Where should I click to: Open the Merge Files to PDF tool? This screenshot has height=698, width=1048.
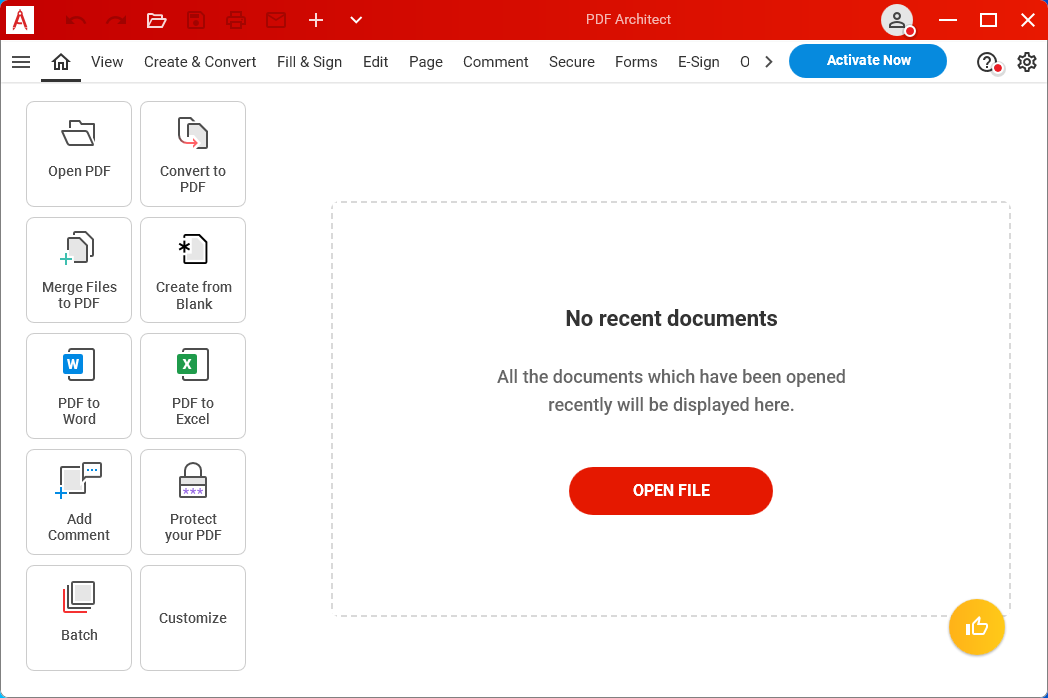coord(79,270)
